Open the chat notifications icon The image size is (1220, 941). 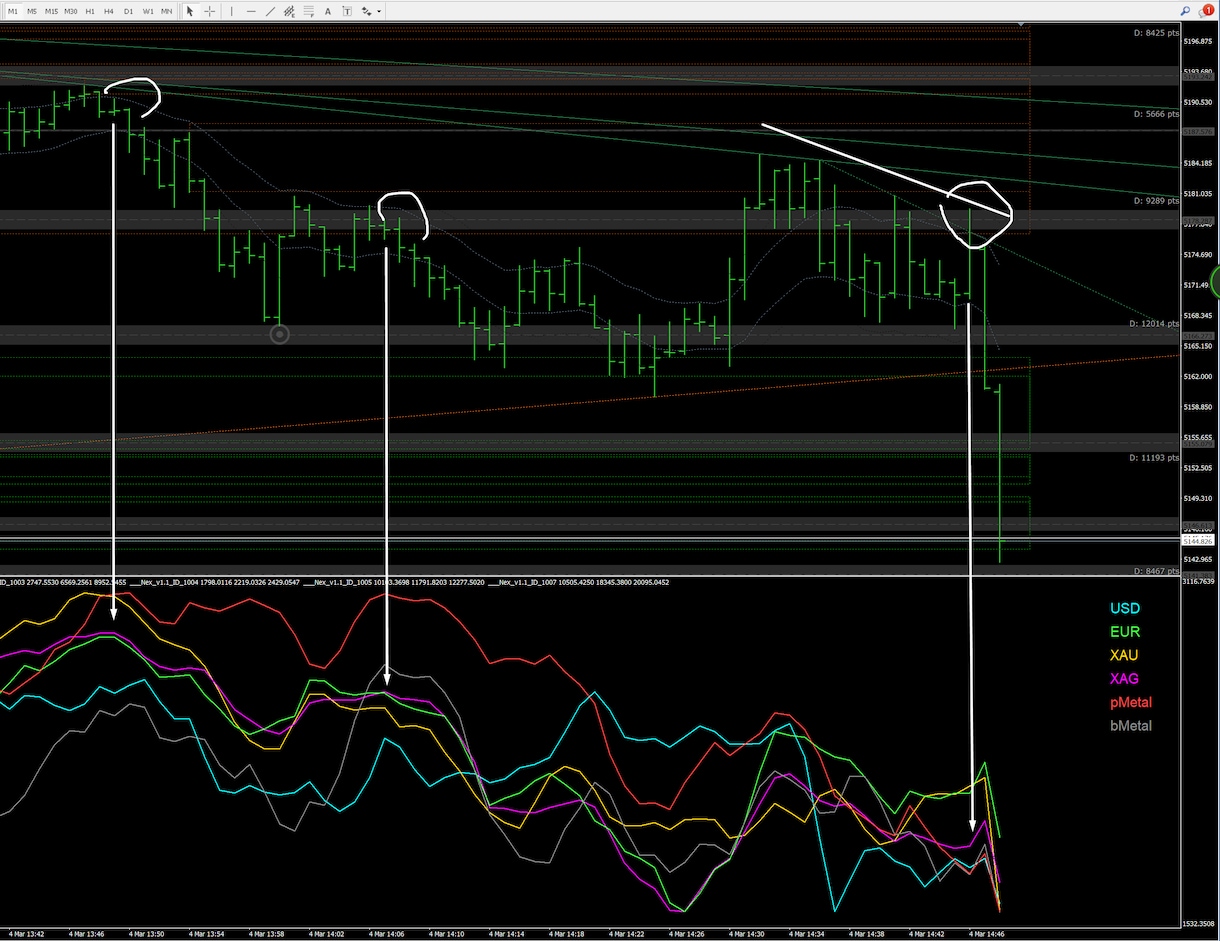click(1206, 10)
